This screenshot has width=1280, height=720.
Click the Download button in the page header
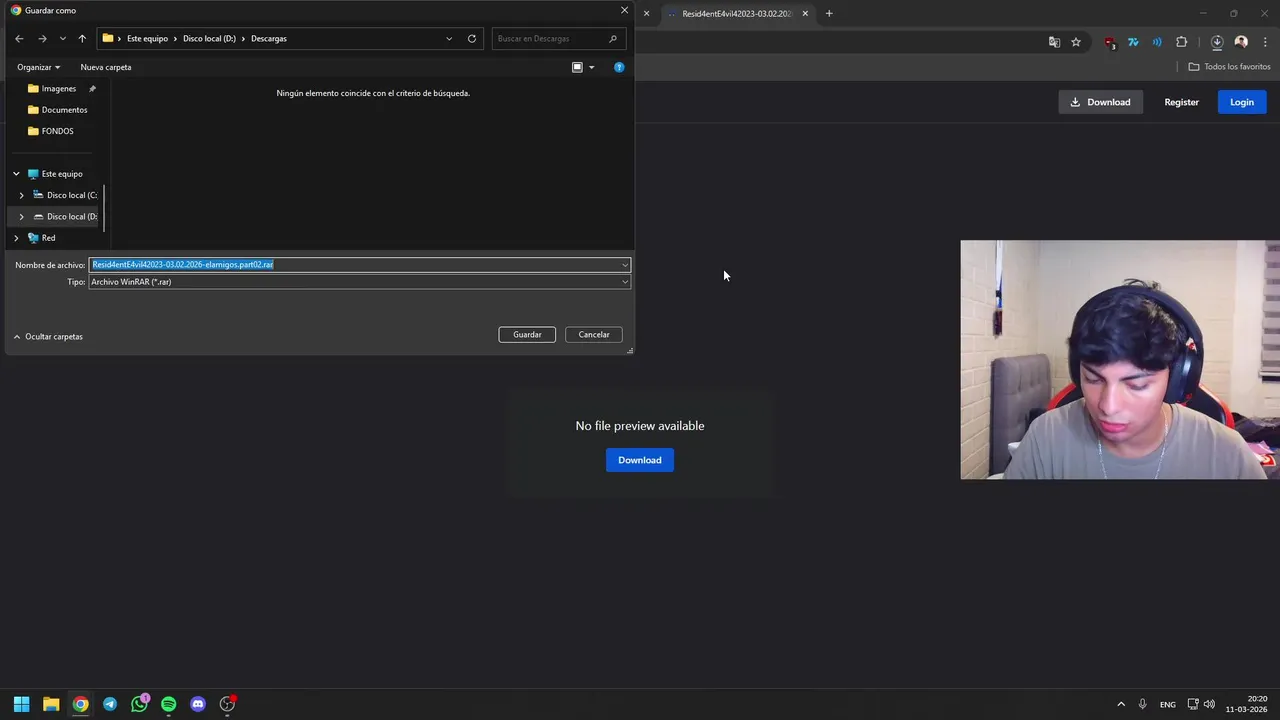coord(1100,102)
